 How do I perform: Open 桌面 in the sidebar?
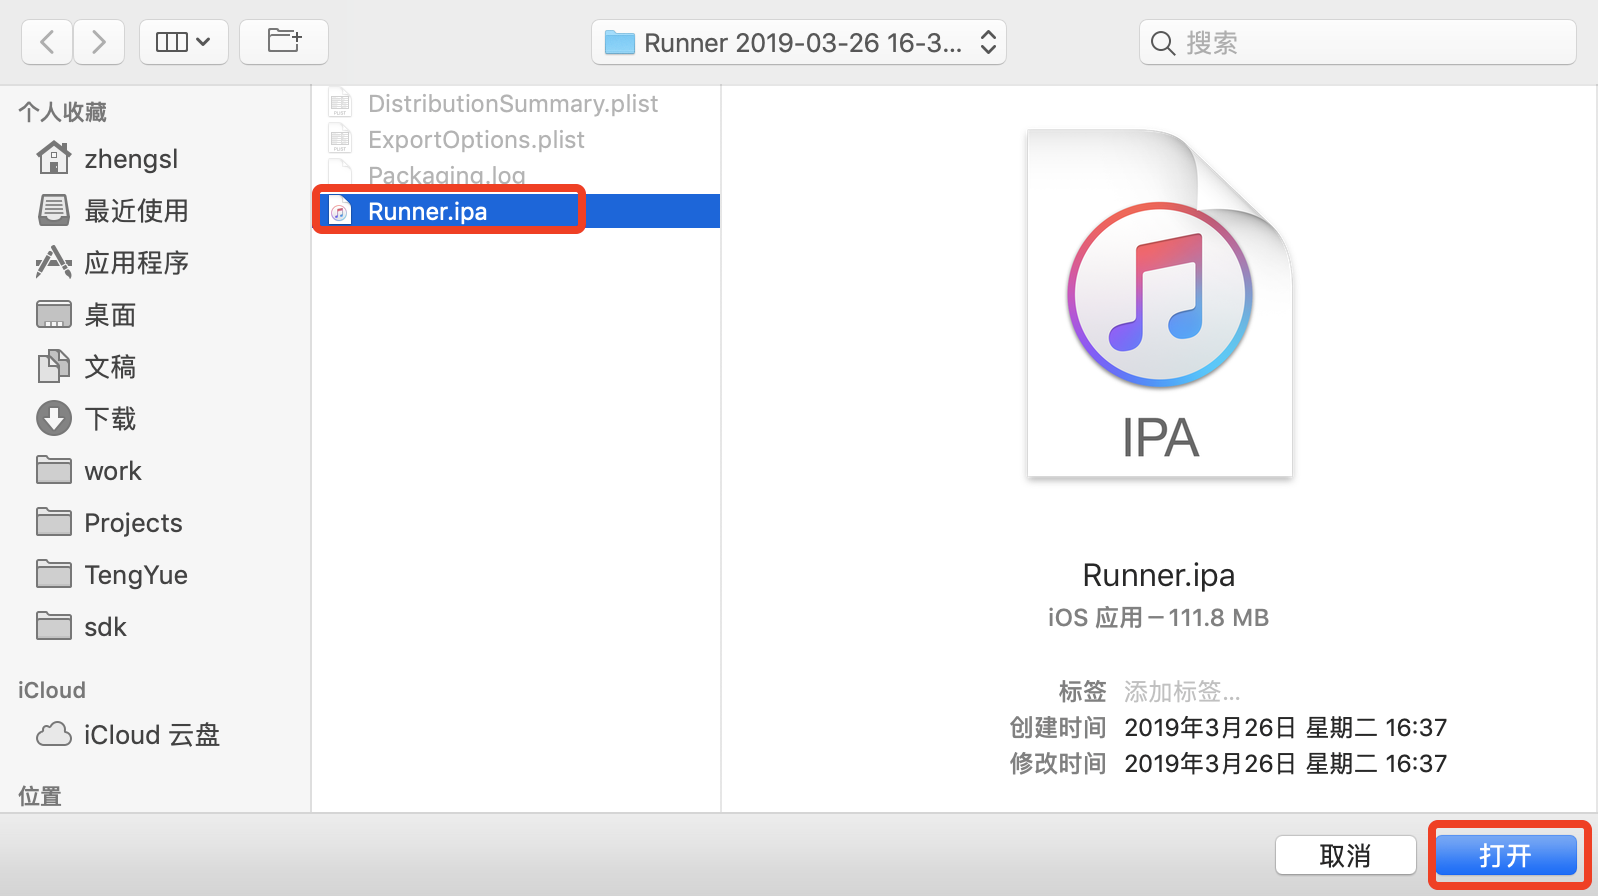click(x=110, y=315)
